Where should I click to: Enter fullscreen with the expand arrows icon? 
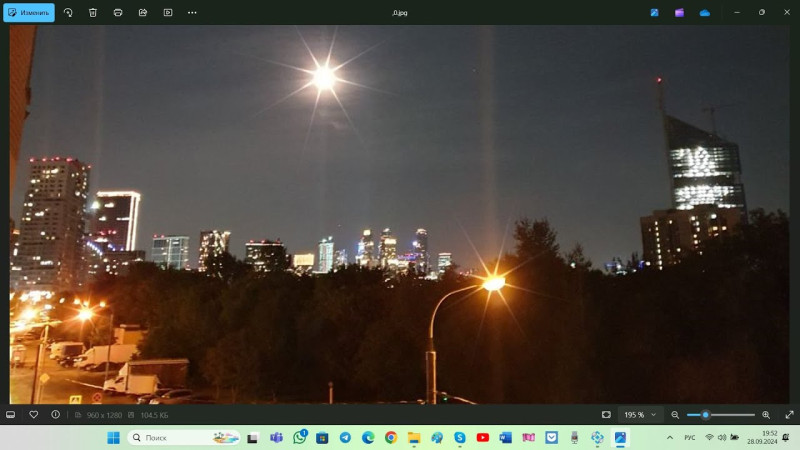tap(789, 414)
